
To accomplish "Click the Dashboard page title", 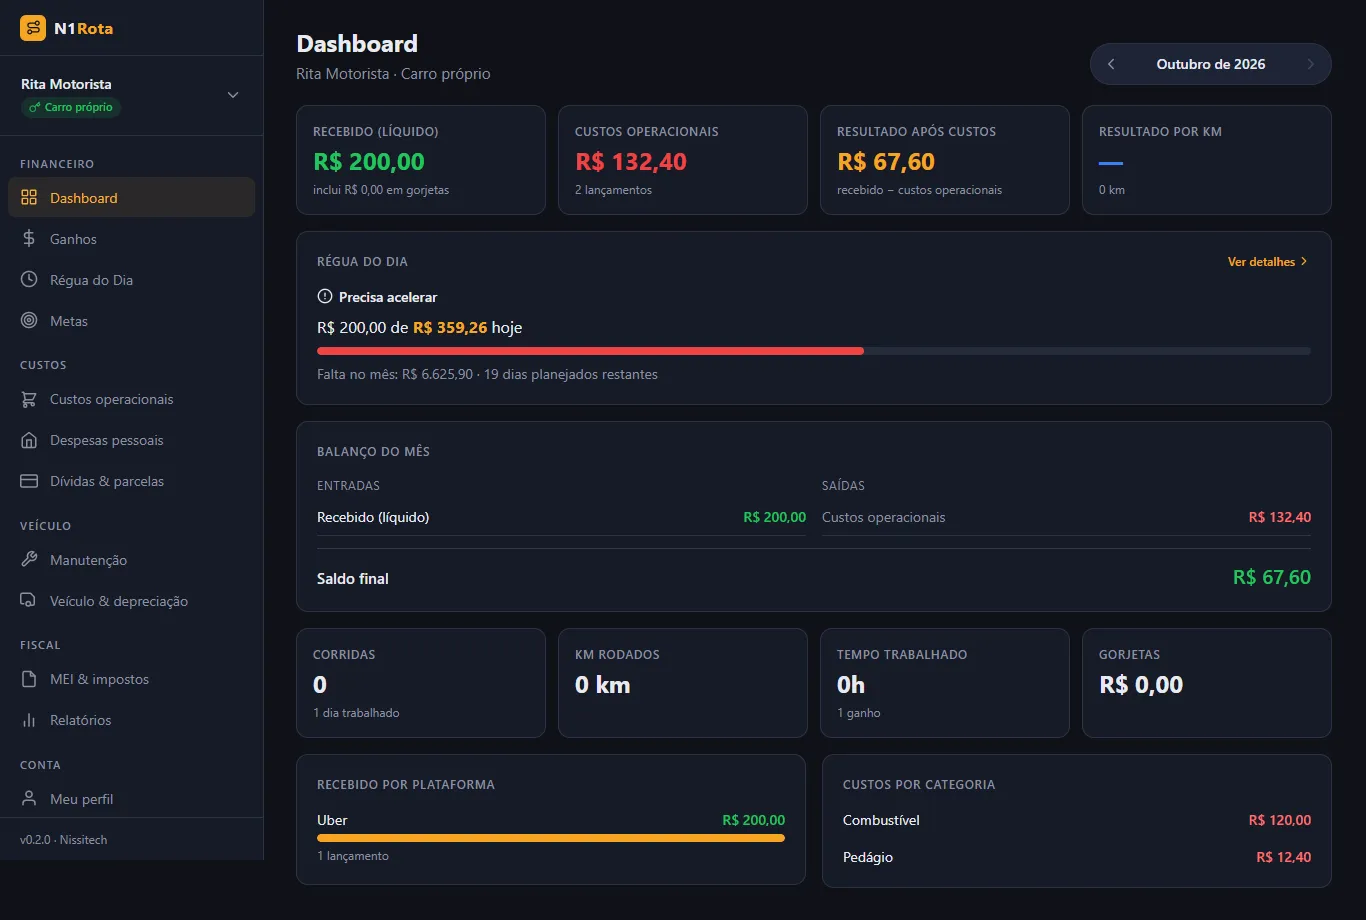I will [x=357, y=44].
